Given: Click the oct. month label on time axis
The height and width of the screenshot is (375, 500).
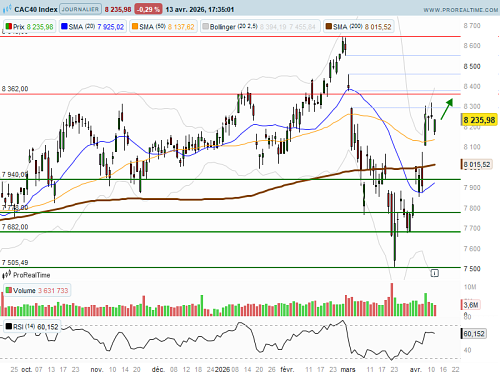Looking at the screenshot, I should [27, 369].
